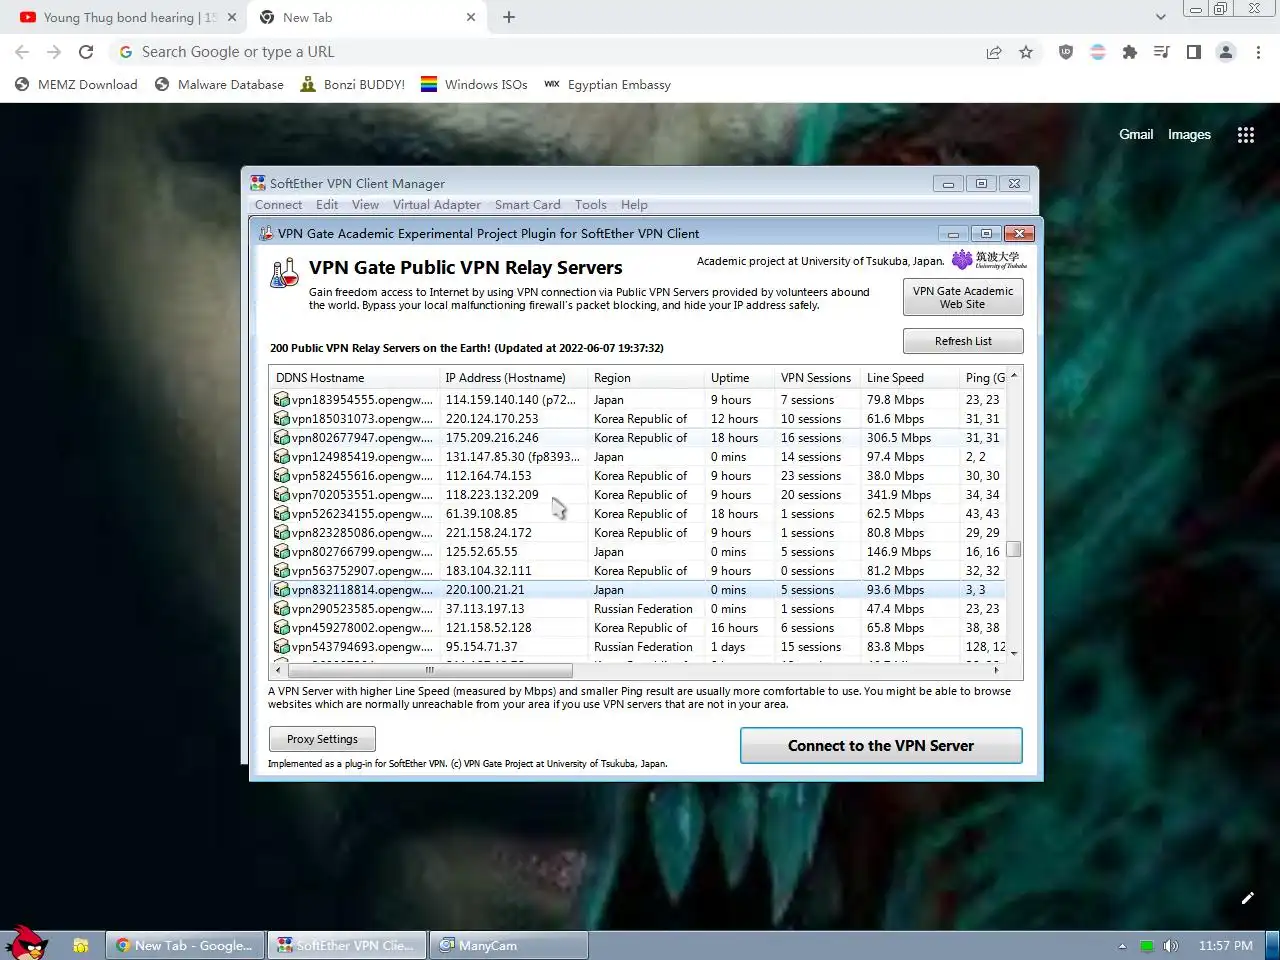The width and height of the screenshot is (1280, 960).
Task: Sort by the Line Speed column header
Action: tap(910, 378)
